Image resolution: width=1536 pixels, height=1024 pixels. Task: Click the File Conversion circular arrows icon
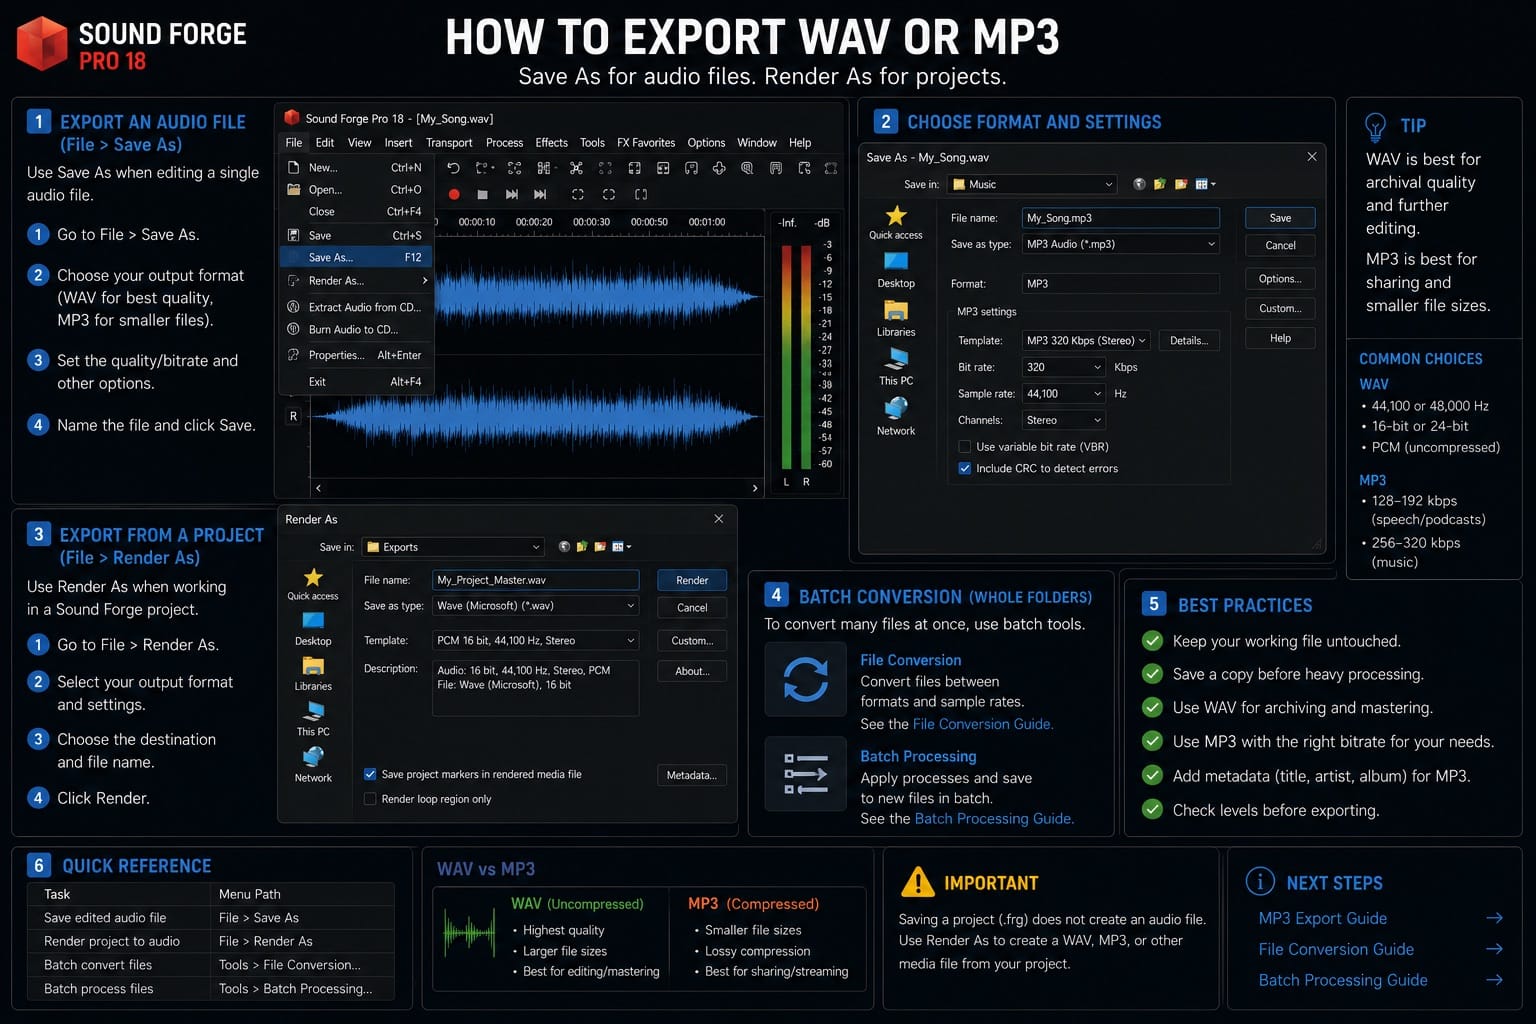point(805,679)
